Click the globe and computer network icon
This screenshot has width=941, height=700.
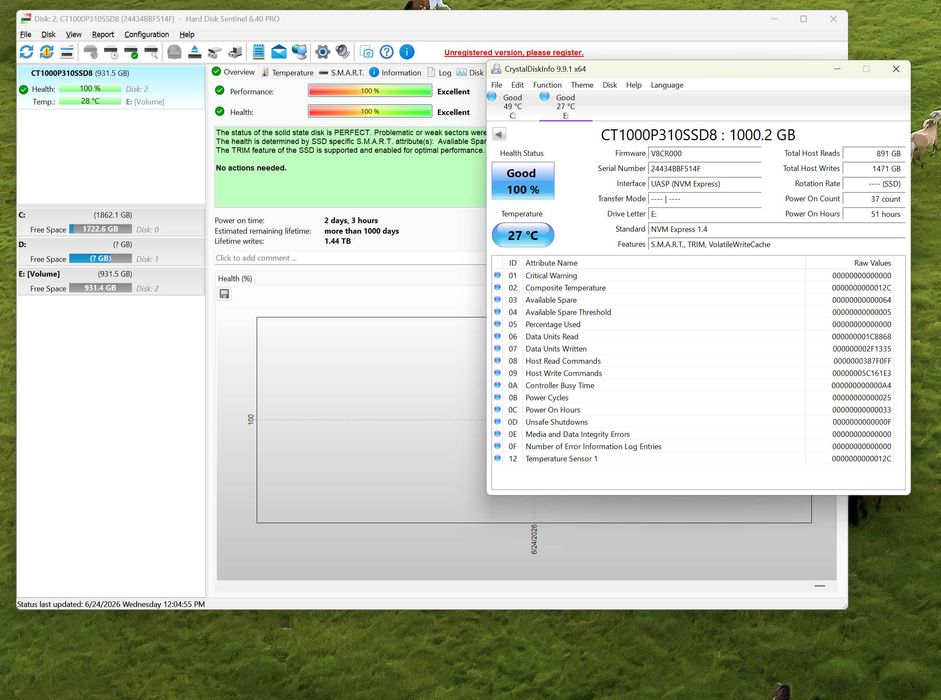click(x=299, y=52)
